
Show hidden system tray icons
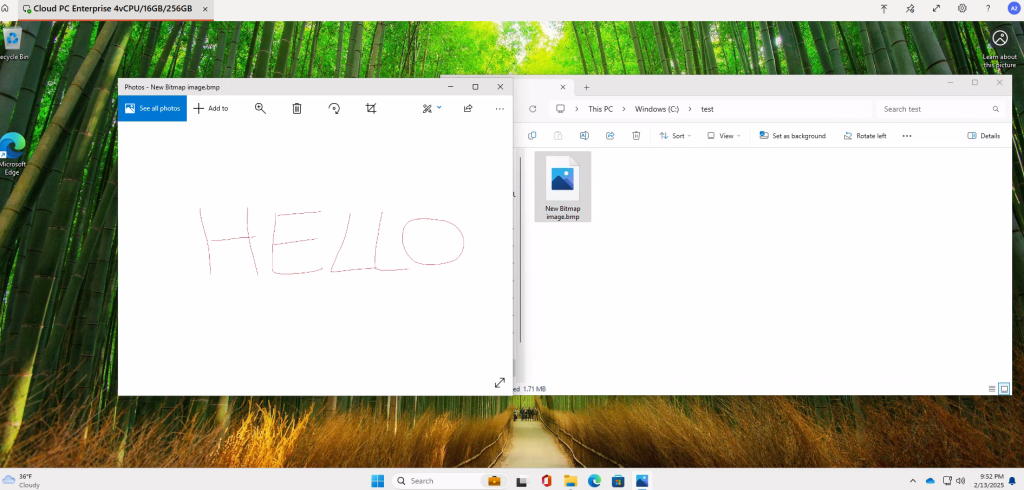(912, 481)
